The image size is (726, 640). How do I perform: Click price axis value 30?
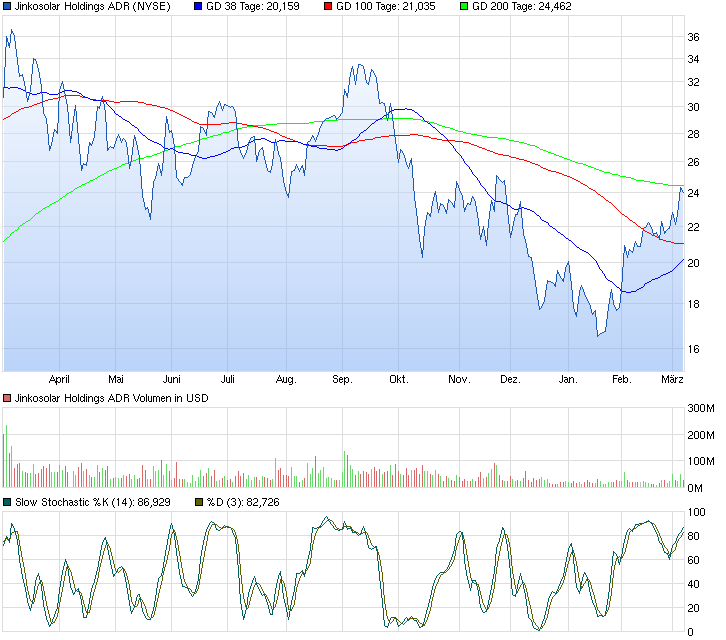click(x=693, y=107)
